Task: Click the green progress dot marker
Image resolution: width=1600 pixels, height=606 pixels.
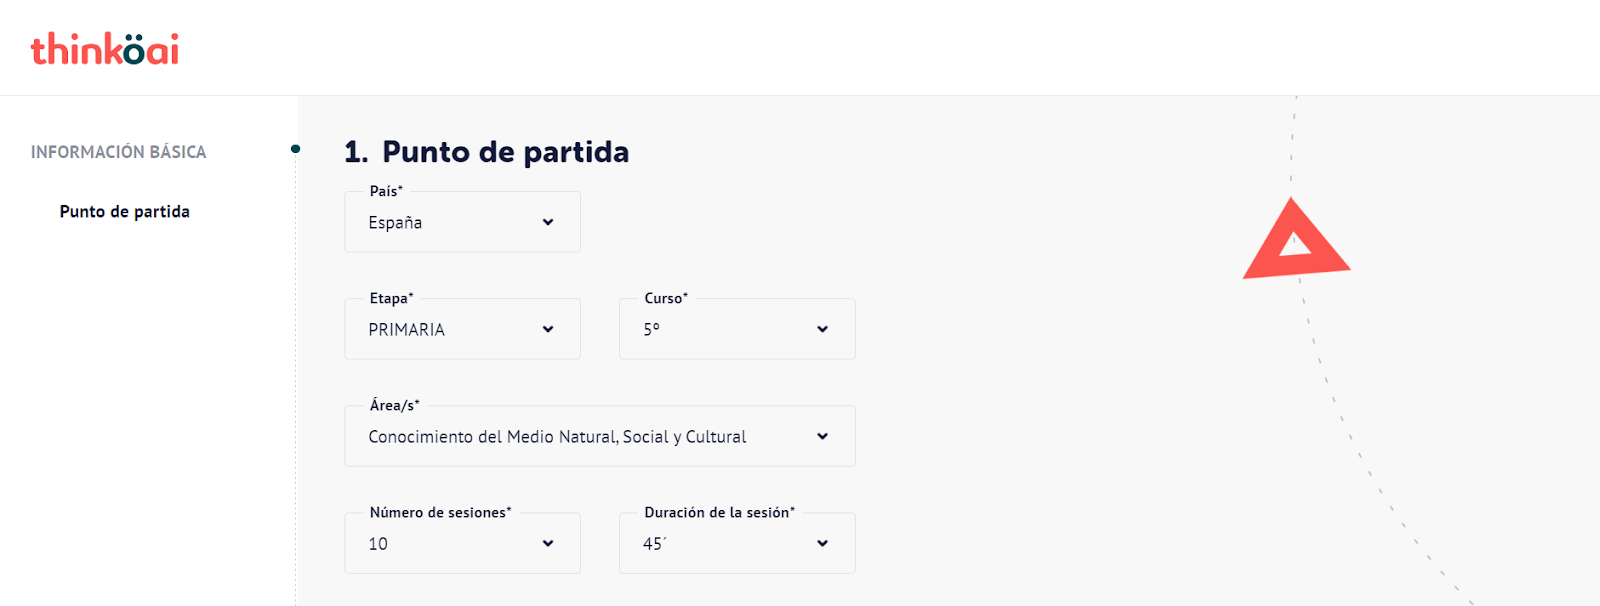Action: click(295, 149)
